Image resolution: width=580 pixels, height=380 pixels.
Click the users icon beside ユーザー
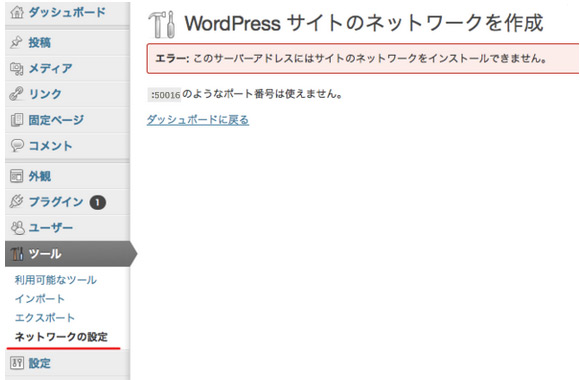(x=17, y=228)
